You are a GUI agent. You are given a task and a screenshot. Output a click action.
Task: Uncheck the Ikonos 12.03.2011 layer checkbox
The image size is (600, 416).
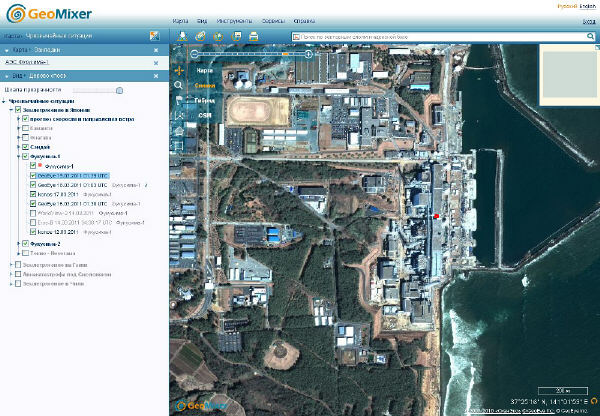[33, 232]
